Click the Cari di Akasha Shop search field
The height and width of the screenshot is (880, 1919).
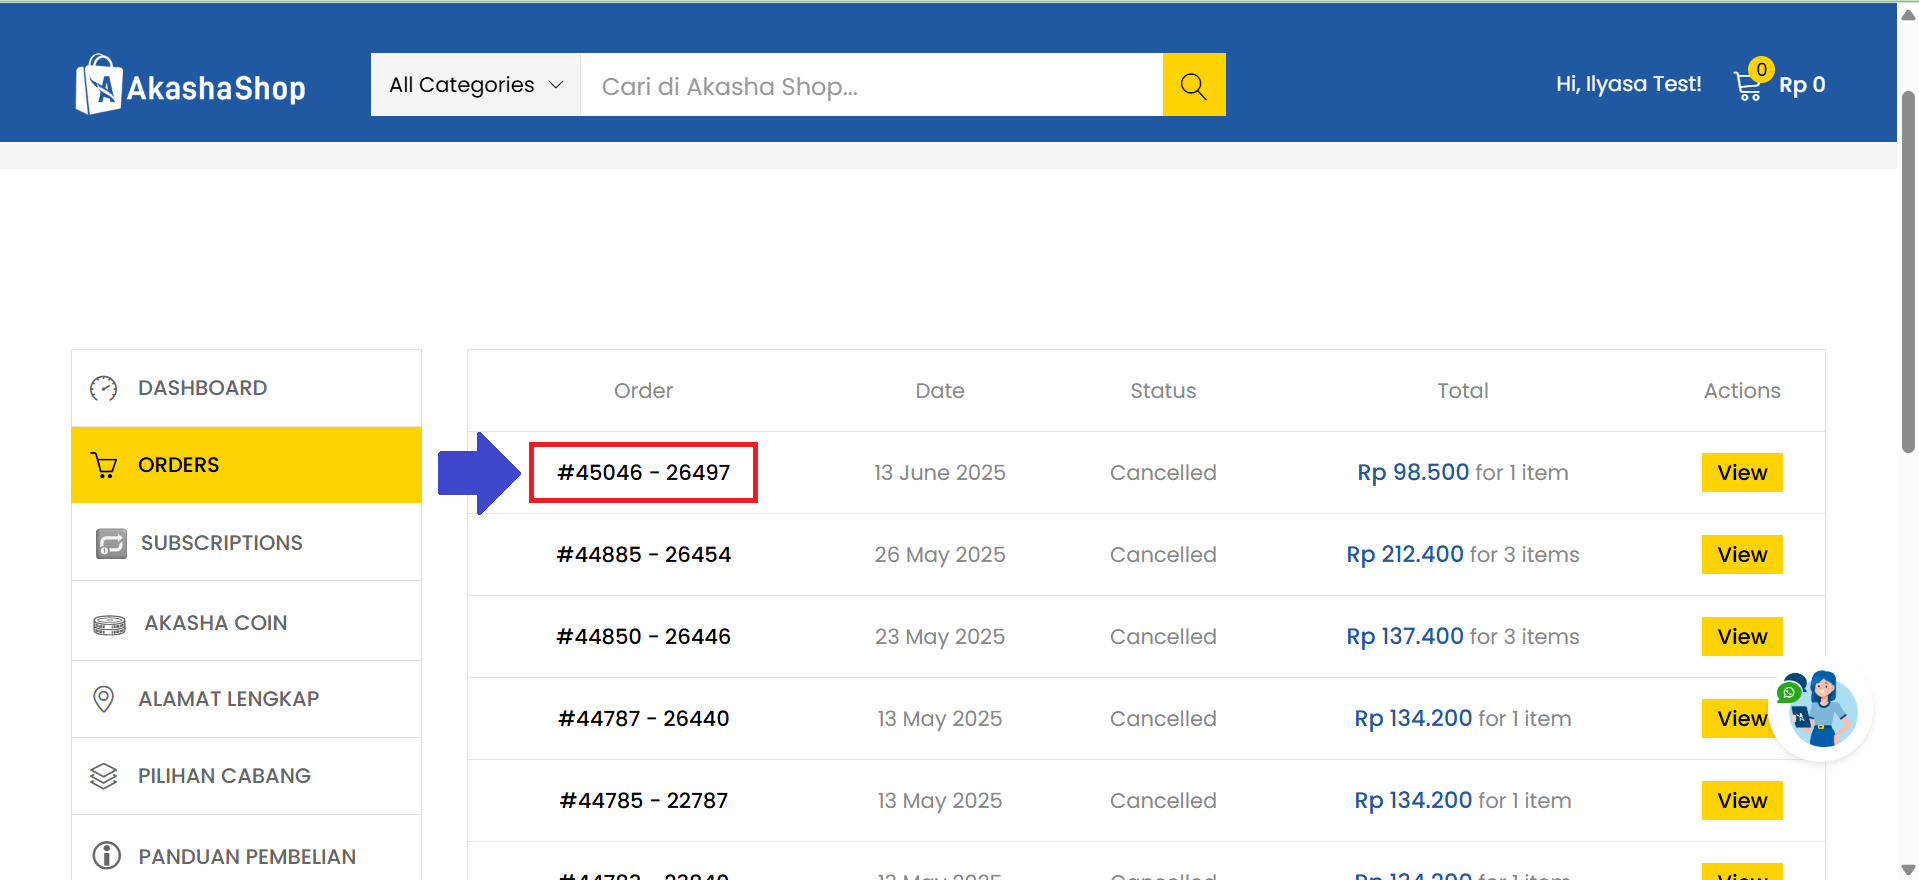pyautogui.click(x=870, y=86)
